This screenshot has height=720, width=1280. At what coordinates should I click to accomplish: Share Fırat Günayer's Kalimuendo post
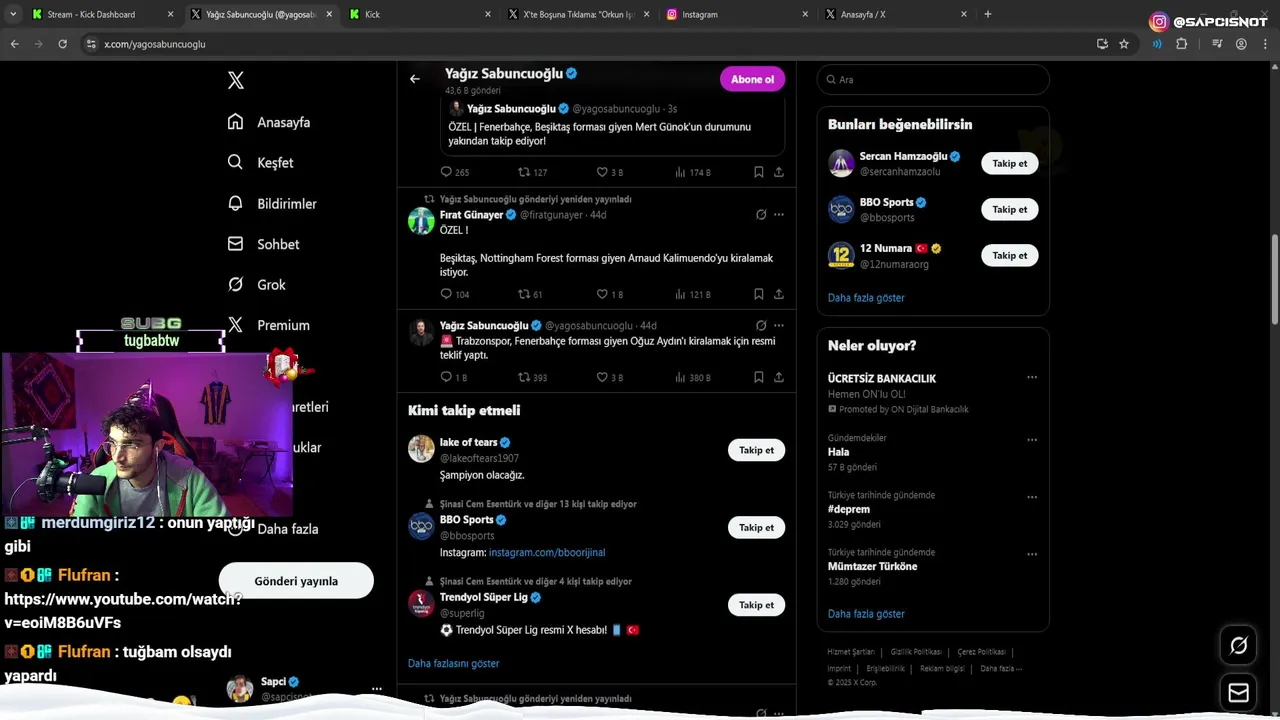coord(778,294)
